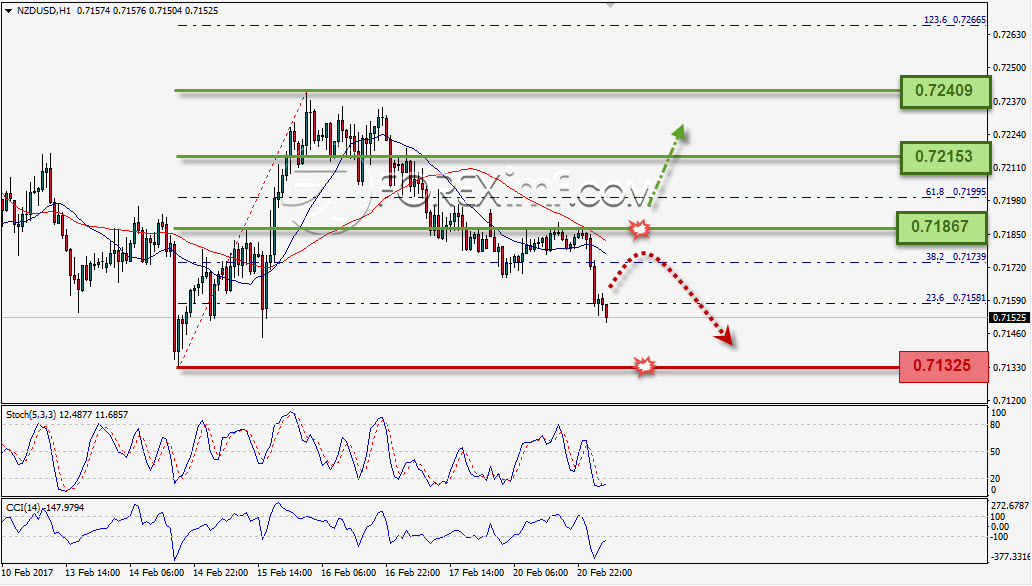
Task: Click the 0.72240 price scale value
Action: click(1010, 134)
